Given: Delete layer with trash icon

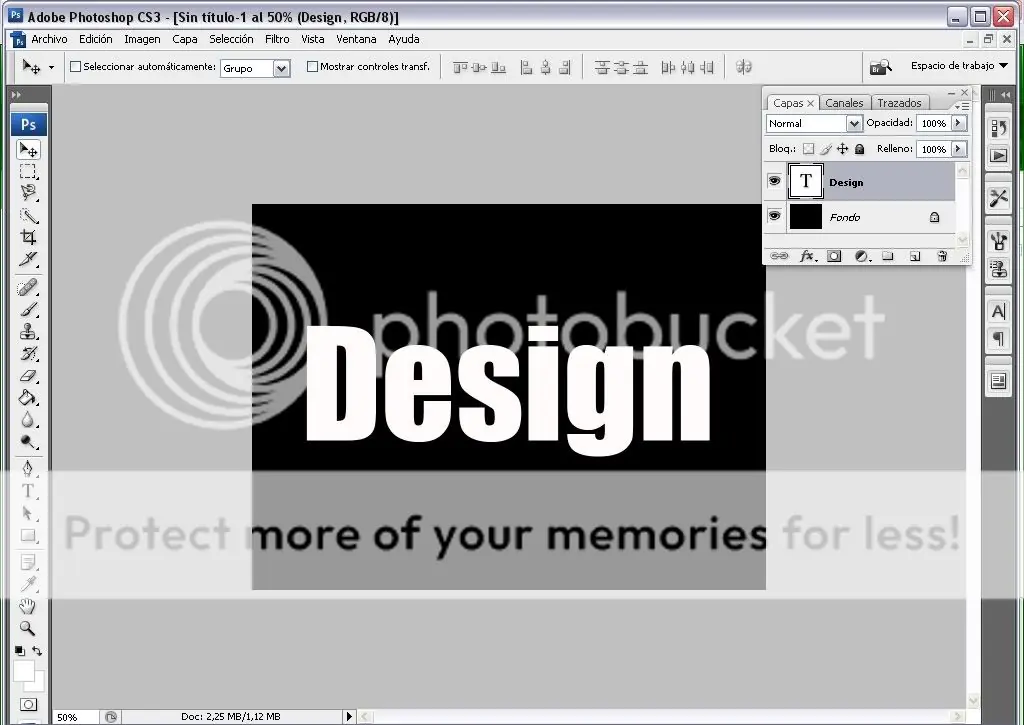Looking at the screenshot, I should (942, 257).
